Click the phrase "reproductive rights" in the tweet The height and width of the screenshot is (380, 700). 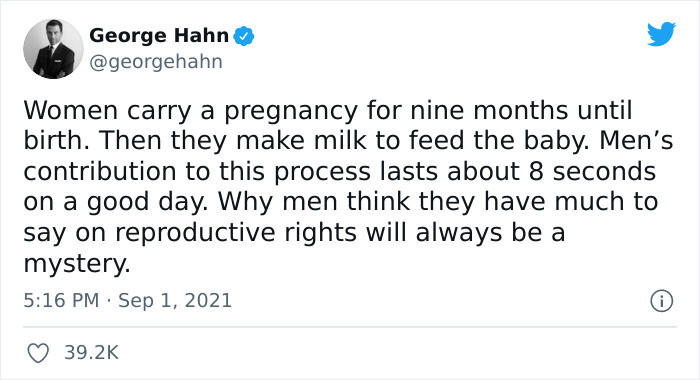pos(236,233)
